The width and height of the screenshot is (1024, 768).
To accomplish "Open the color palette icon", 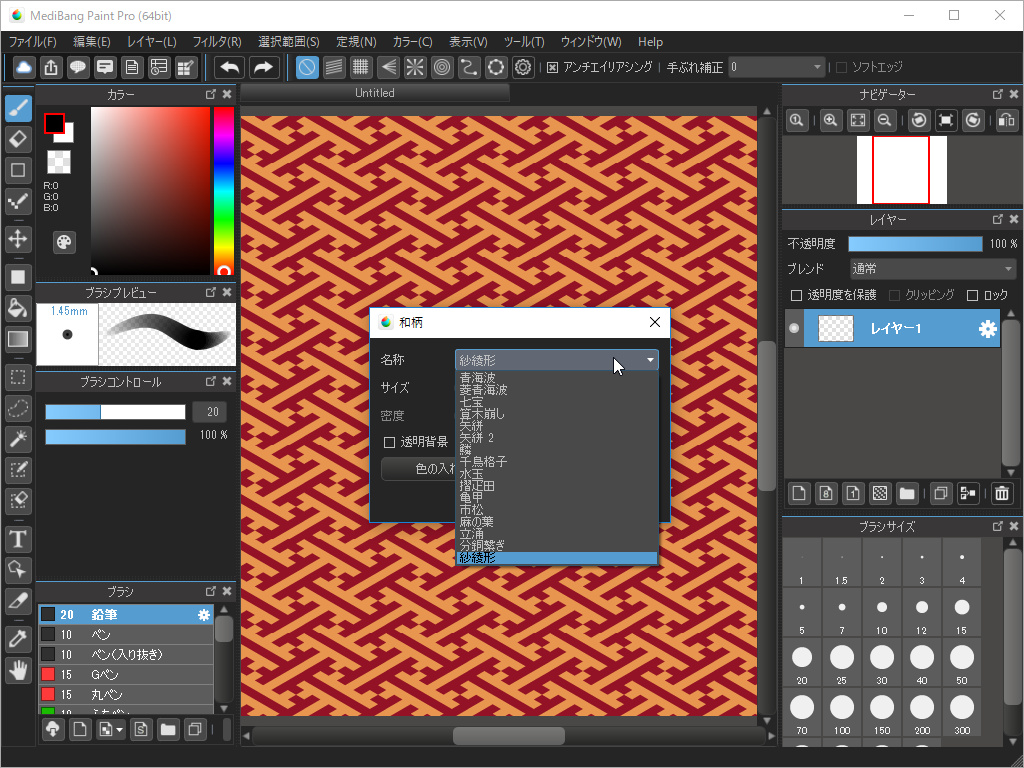I will [64, 243].
